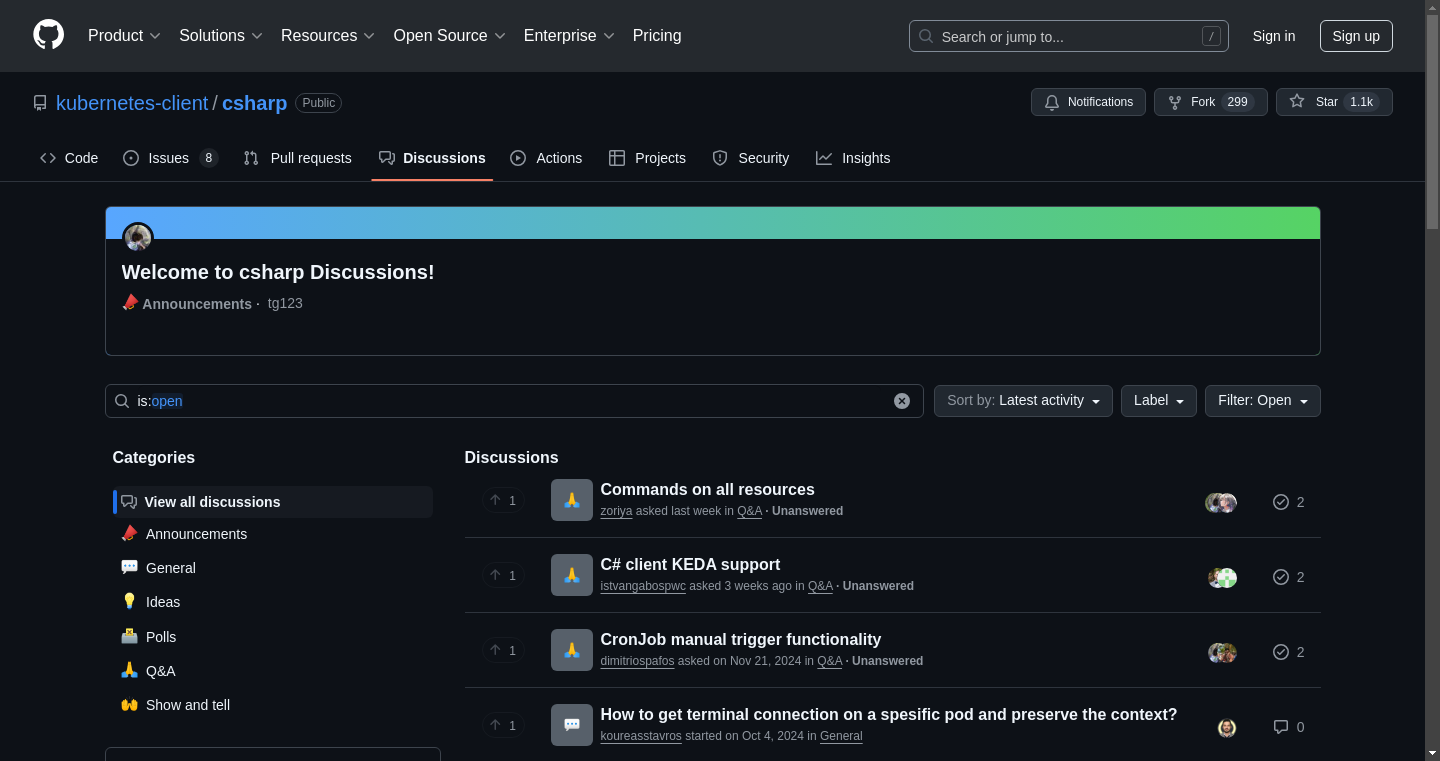Open participant avatars on Commands on all resources
Screen dimensions: 1440x761
coord(1221,502)
